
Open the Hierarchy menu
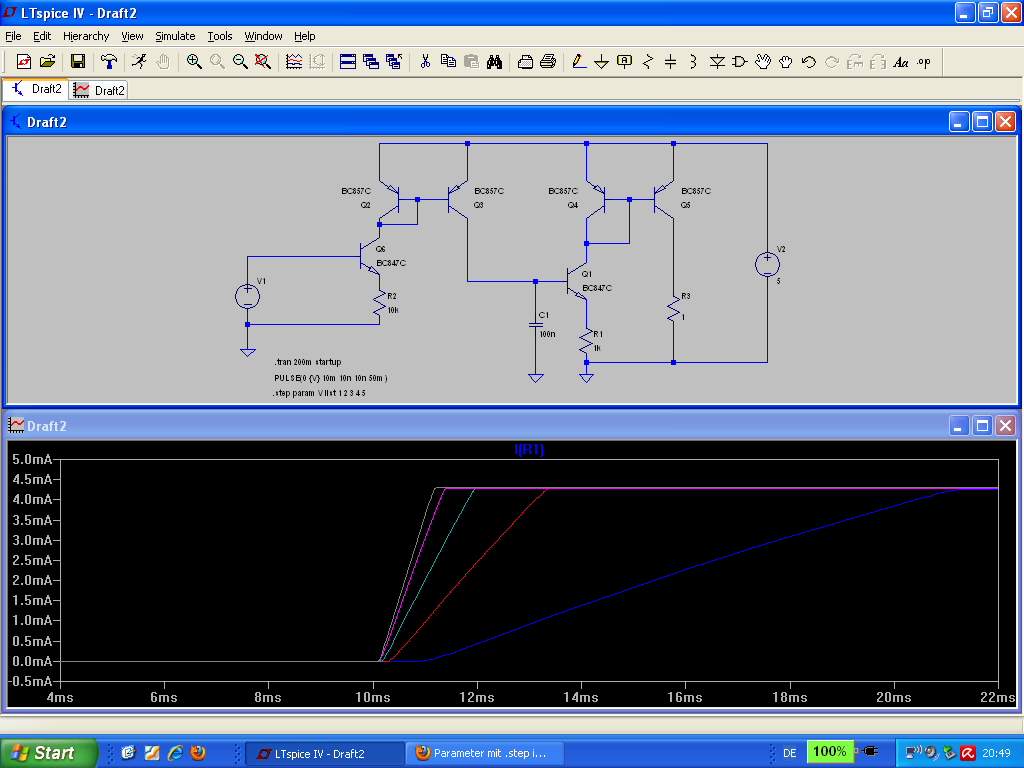point(86,36)
